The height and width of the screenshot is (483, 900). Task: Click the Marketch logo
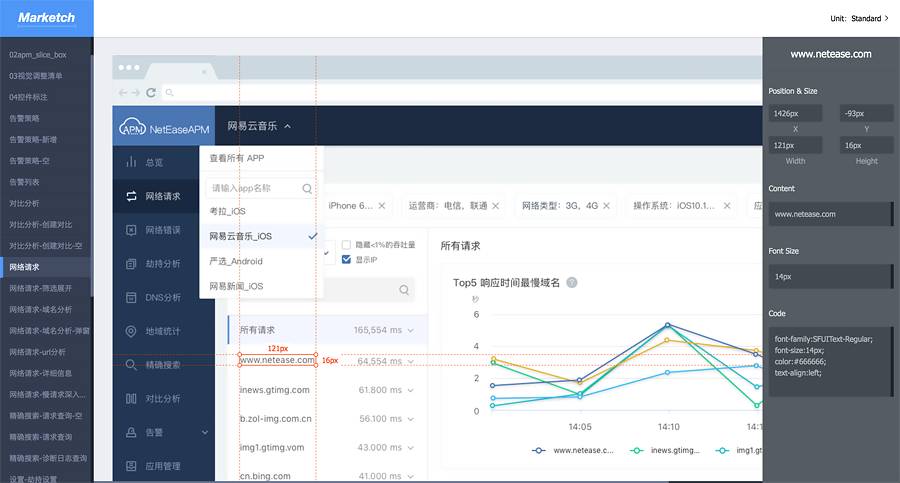(x=46, y=18)
